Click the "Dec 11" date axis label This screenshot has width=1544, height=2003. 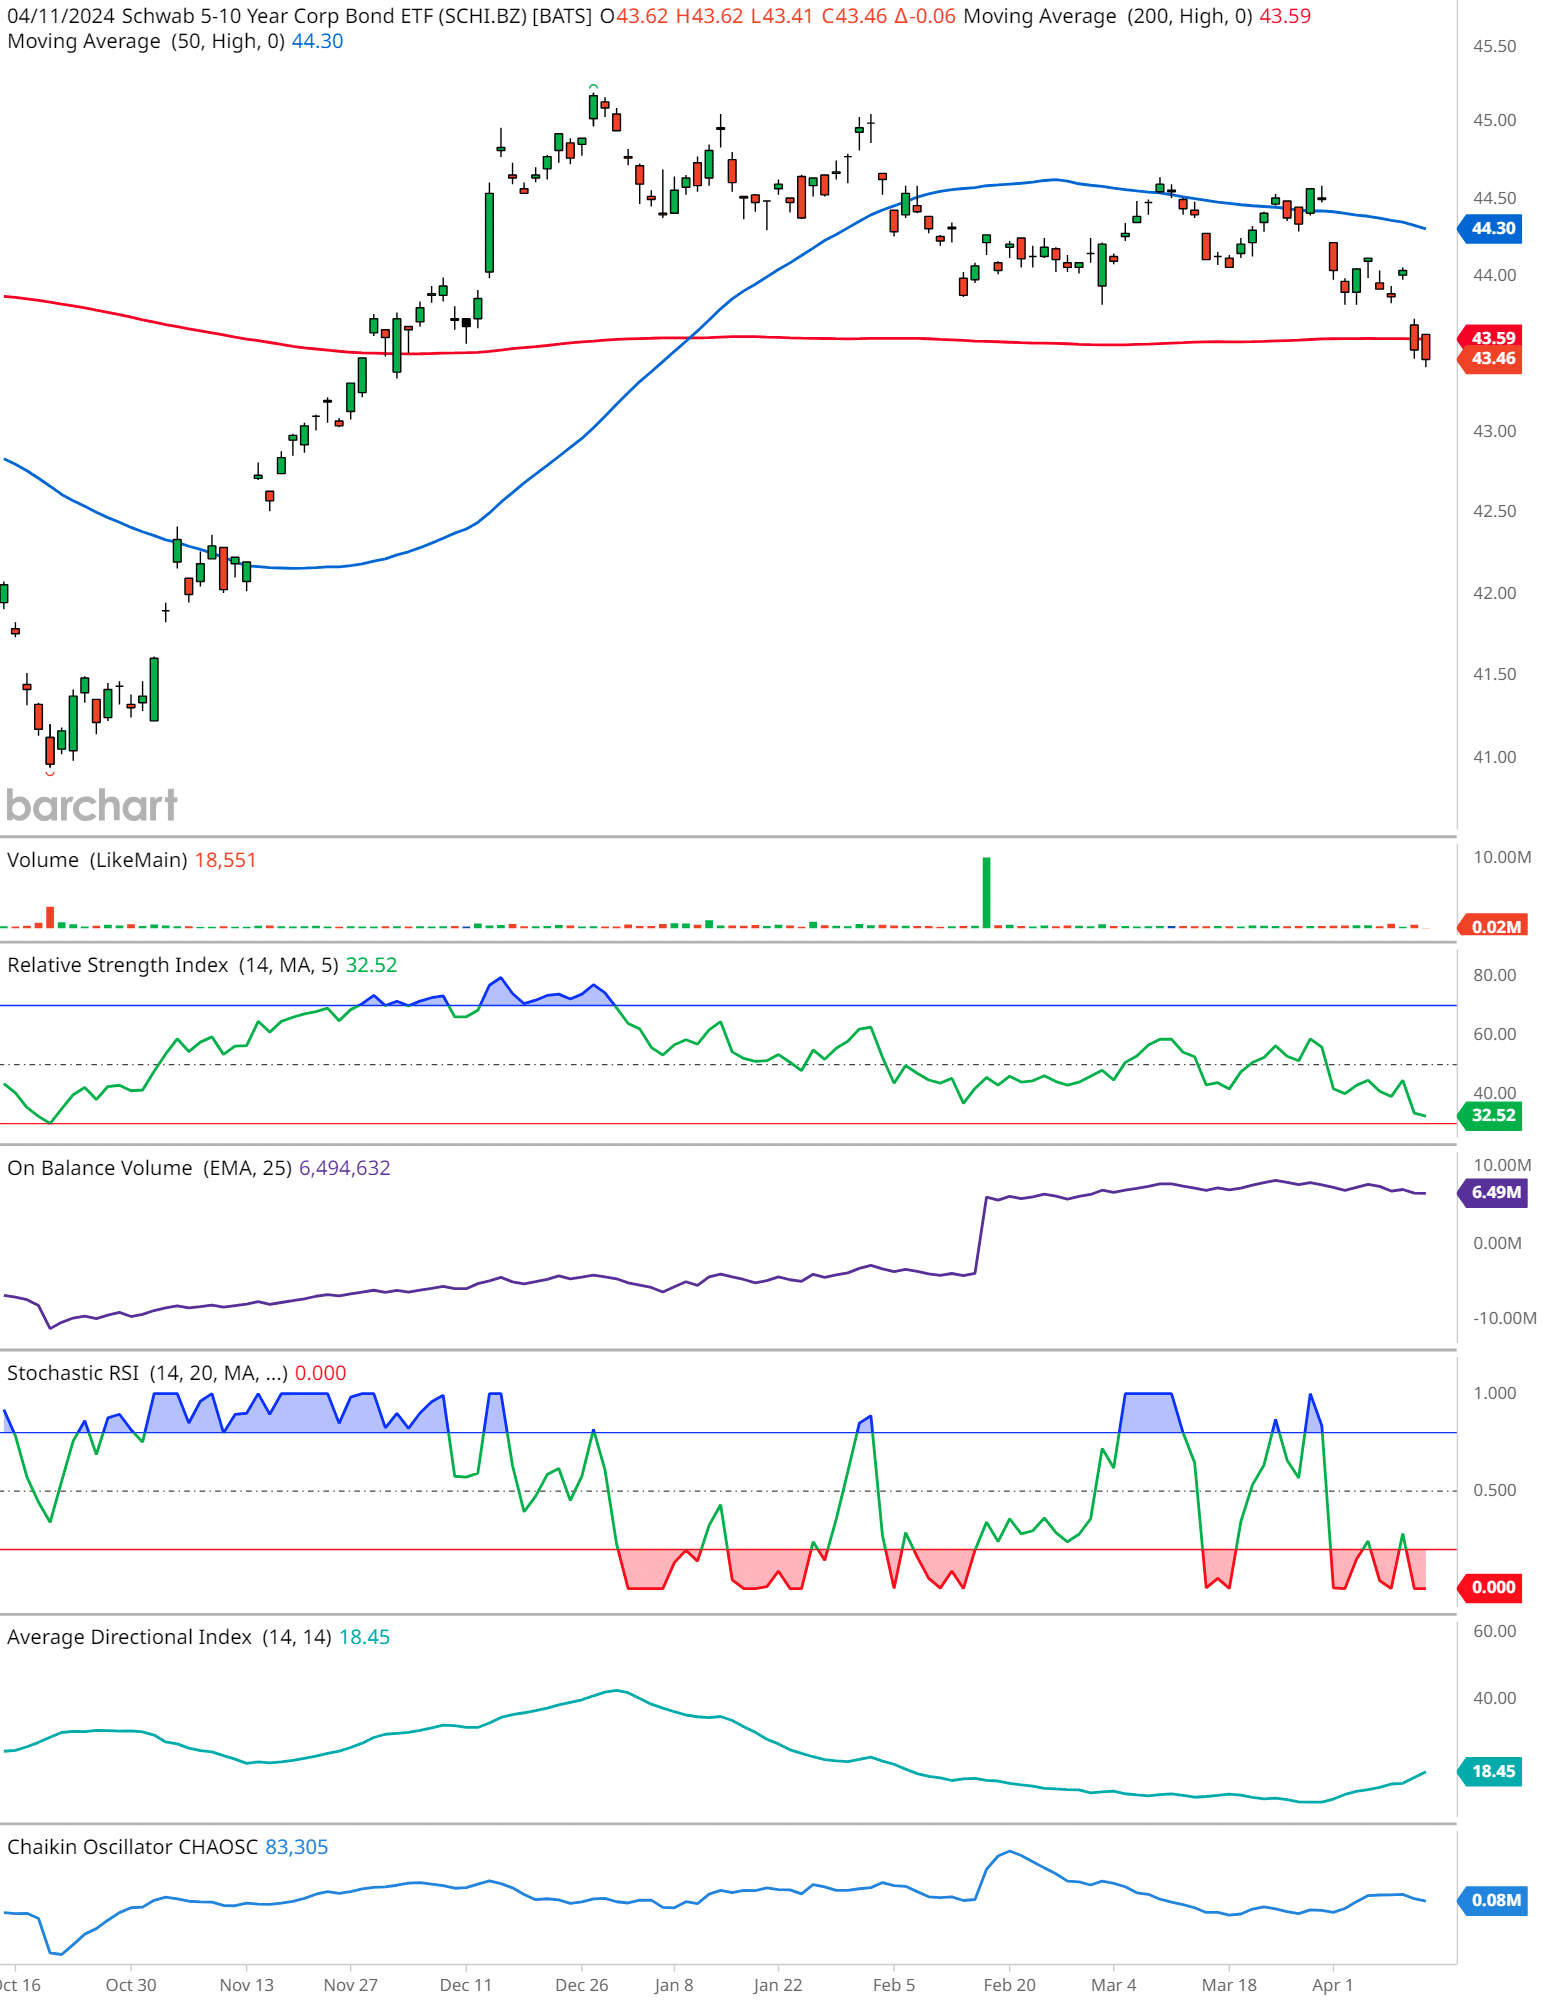click(466, 1985)
